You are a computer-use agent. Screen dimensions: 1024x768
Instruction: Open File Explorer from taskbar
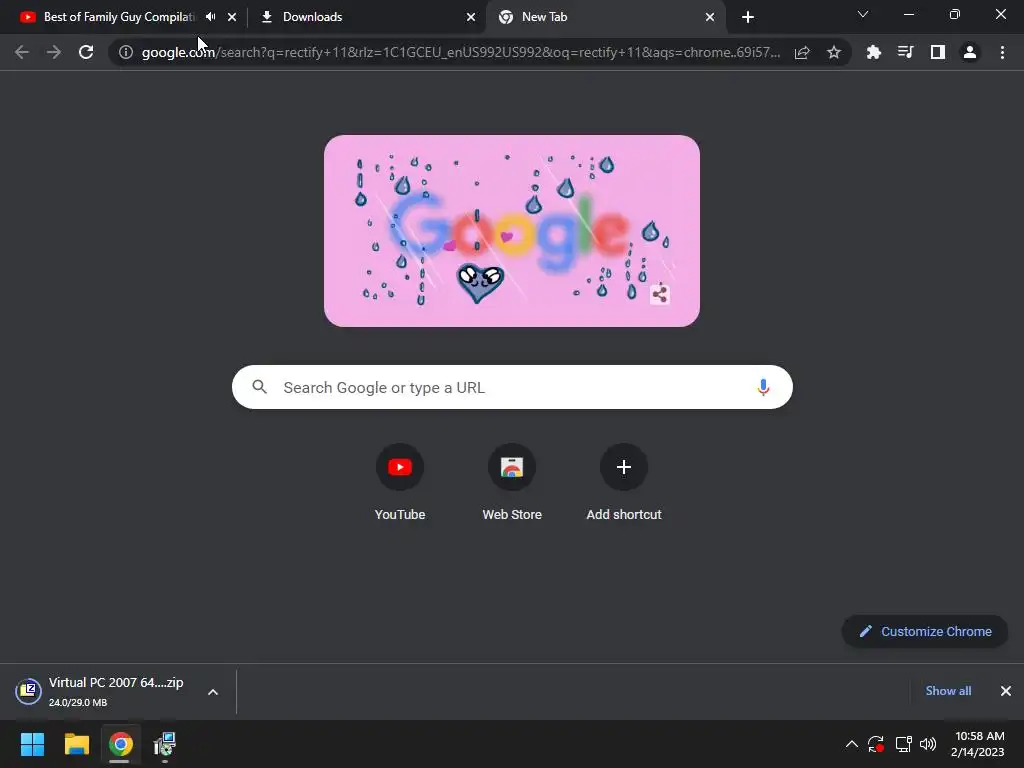[x=76, y=744]
